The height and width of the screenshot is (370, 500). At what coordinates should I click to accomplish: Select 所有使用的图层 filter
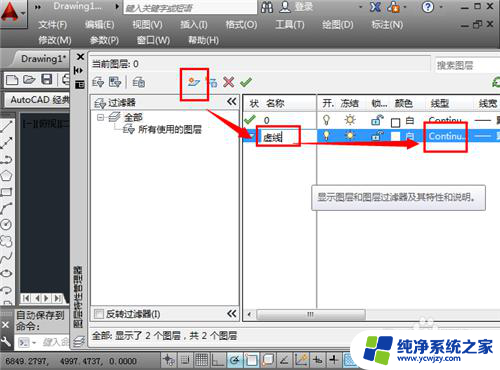click(170, 130)
